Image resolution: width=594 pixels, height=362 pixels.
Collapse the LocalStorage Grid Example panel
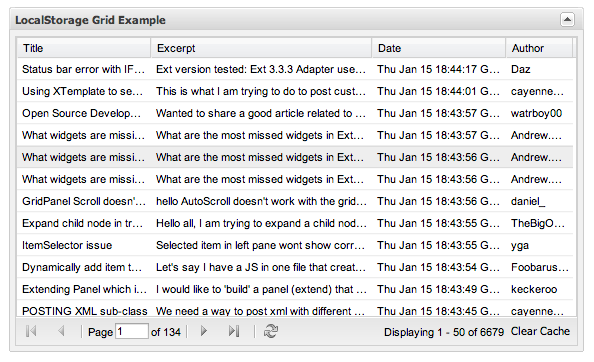point(567,20)
